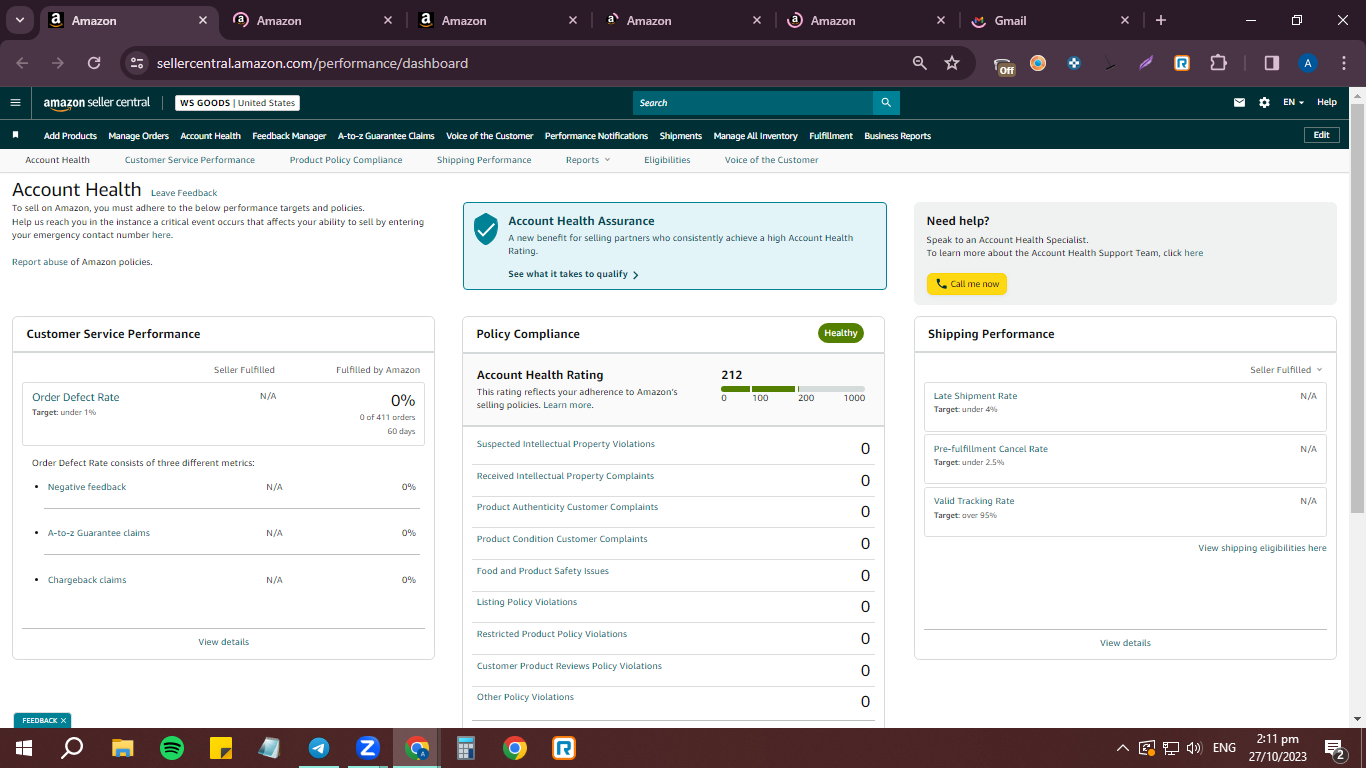Click the zoom magnifier icon in address bar
The image size is (1366, 768).
point(920,63)
